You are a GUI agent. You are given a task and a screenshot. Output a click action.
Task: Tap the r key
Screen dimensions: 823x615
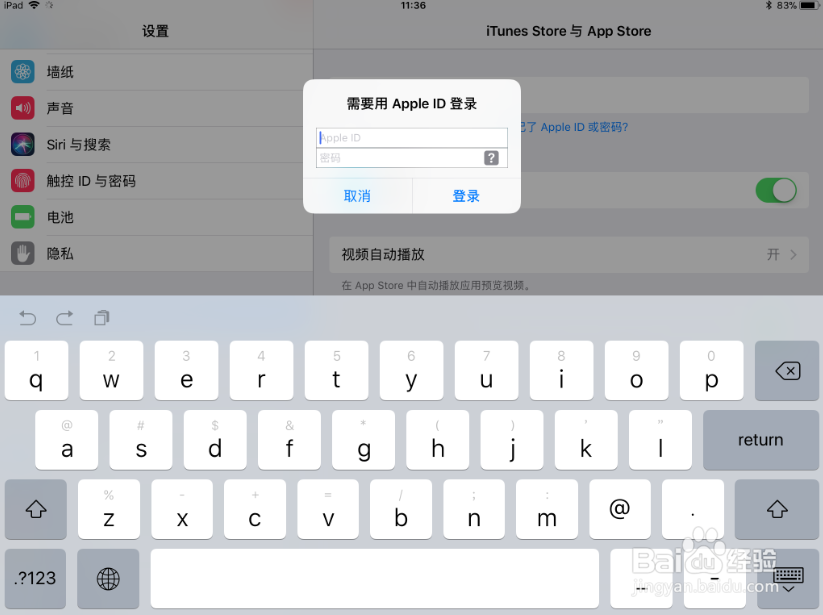(x=261, y=371)
